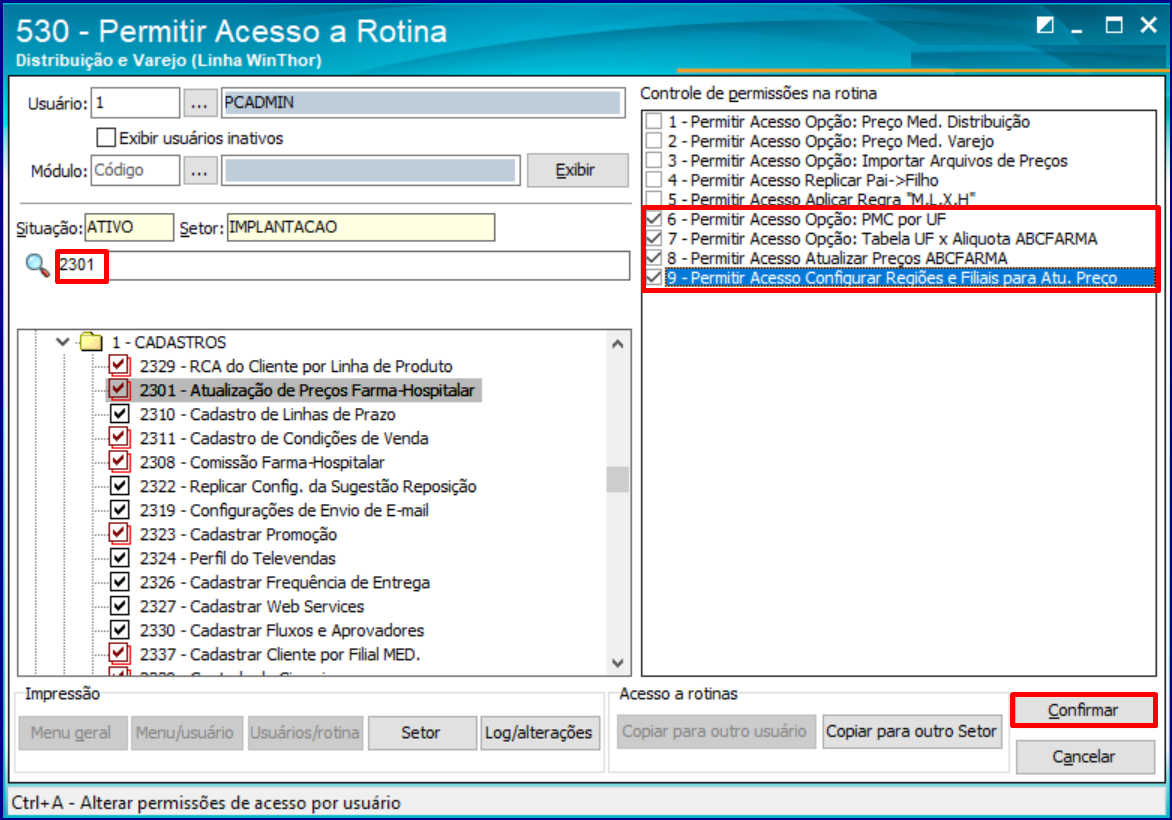Toggle checkbox for 2326 Frequência de Entrega
Image resolution: width=1172 pixels, height=820 pixels.
coord(119,582)
